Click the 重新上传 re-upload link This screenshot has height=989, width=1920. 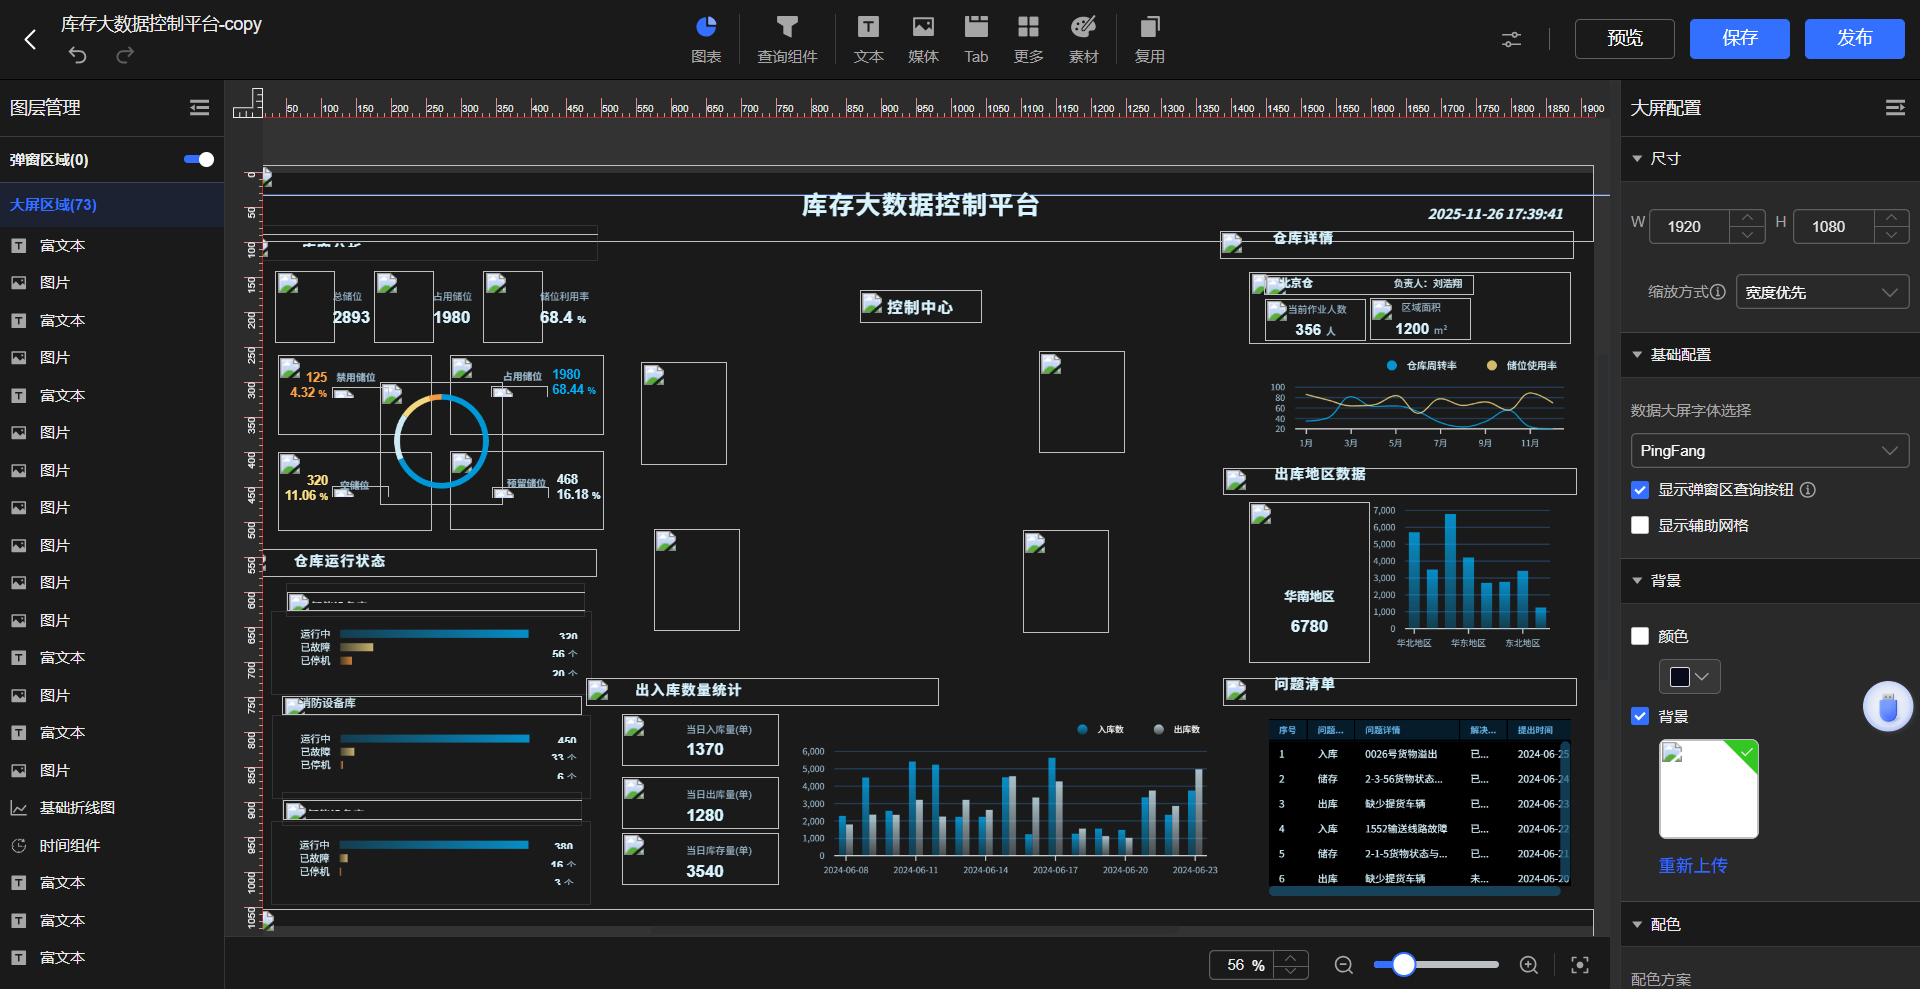click(x=1693, y=866)
